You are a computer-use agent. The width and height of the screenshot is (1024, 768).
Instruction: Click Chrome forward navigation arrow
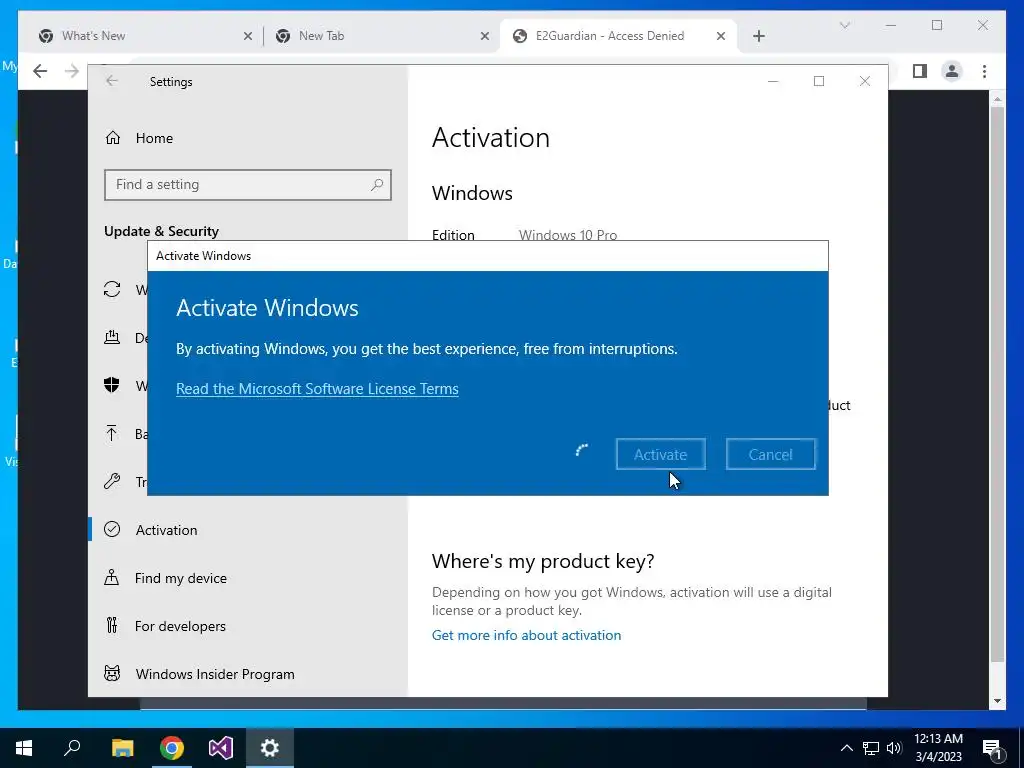click(72, 71)
